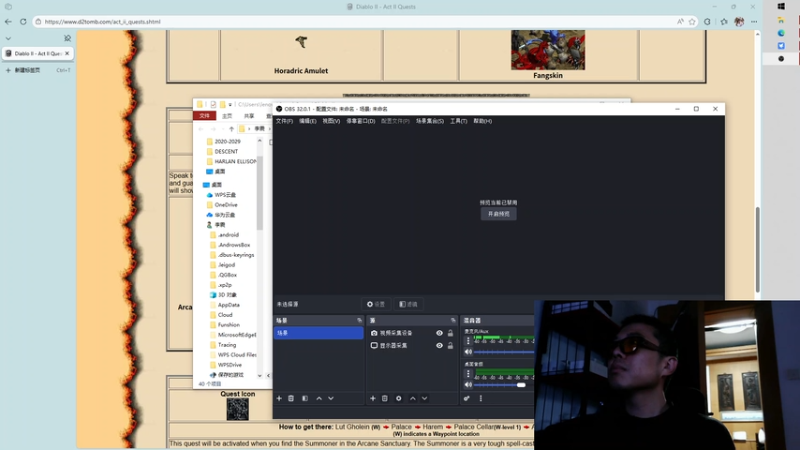Open the HARLAN ELLISON folder in Explorer
800x450 pixels.
tap(231, 161)
